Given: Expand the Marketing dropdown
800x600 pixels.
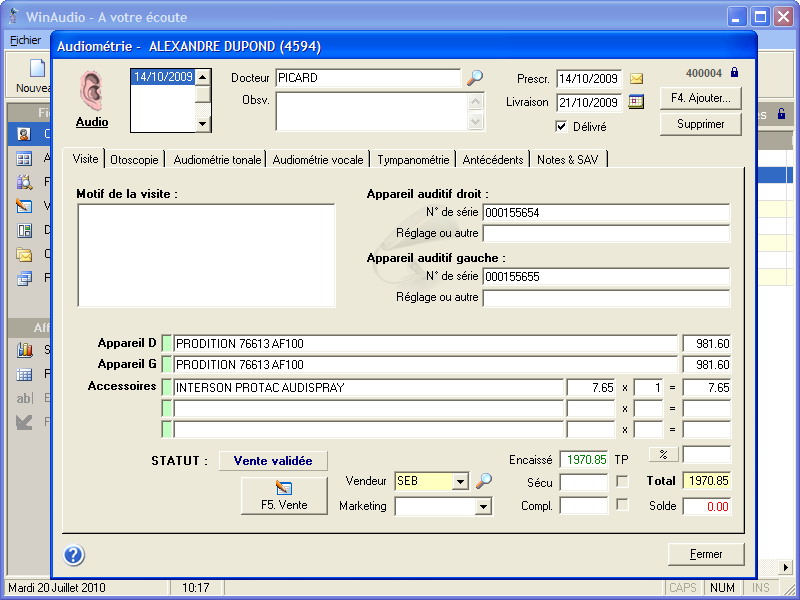Looking at the screenshot, I should (x=484, y=507).
